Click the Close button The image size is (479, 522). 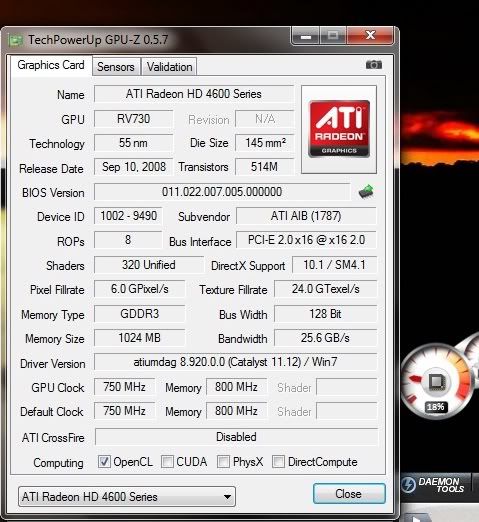(349, 494)
